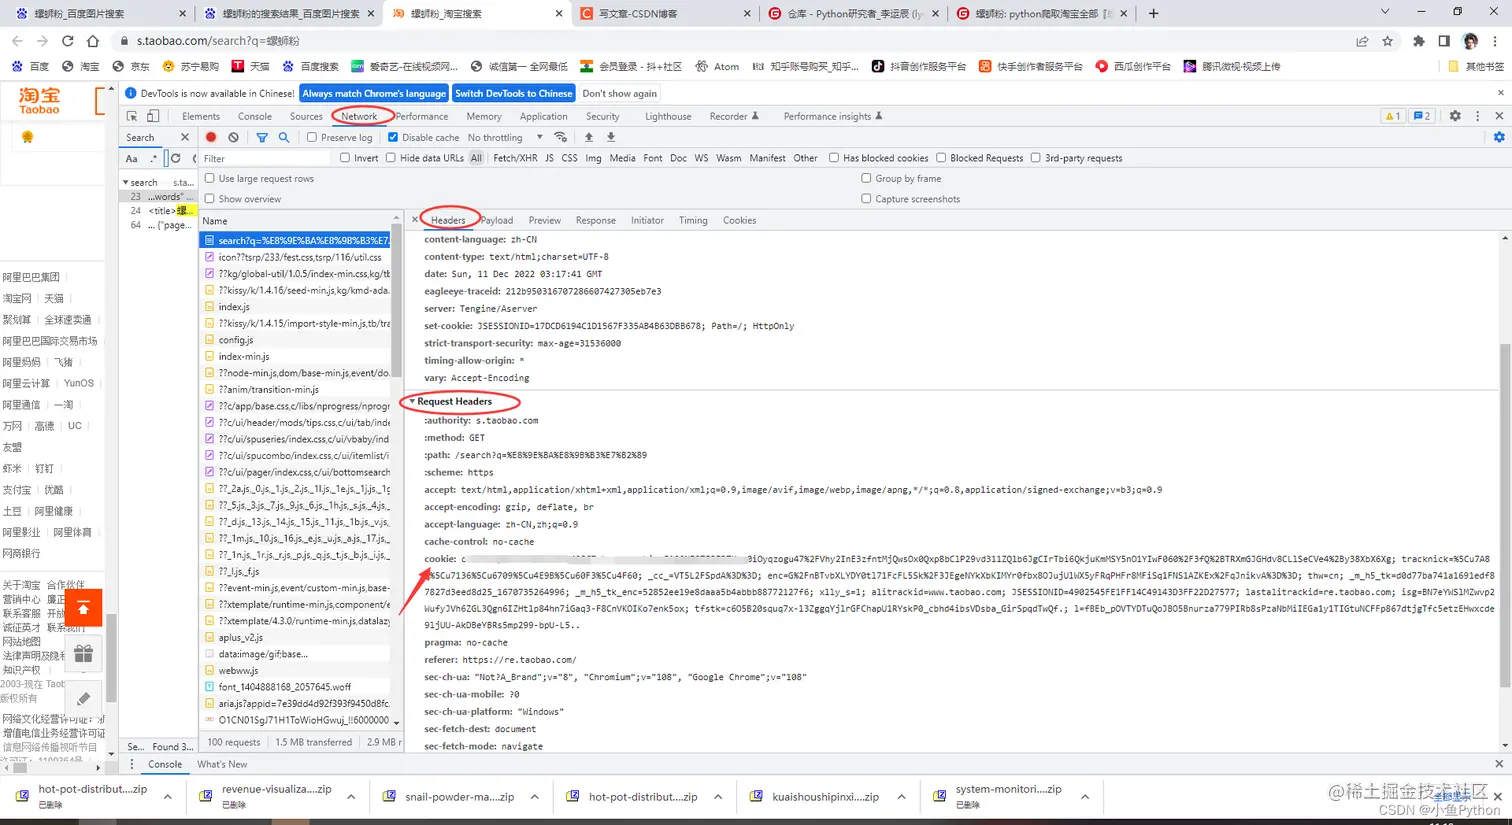Open a new browser tab
Viewport: 1512px width, 825px height.
[1153, 13]
